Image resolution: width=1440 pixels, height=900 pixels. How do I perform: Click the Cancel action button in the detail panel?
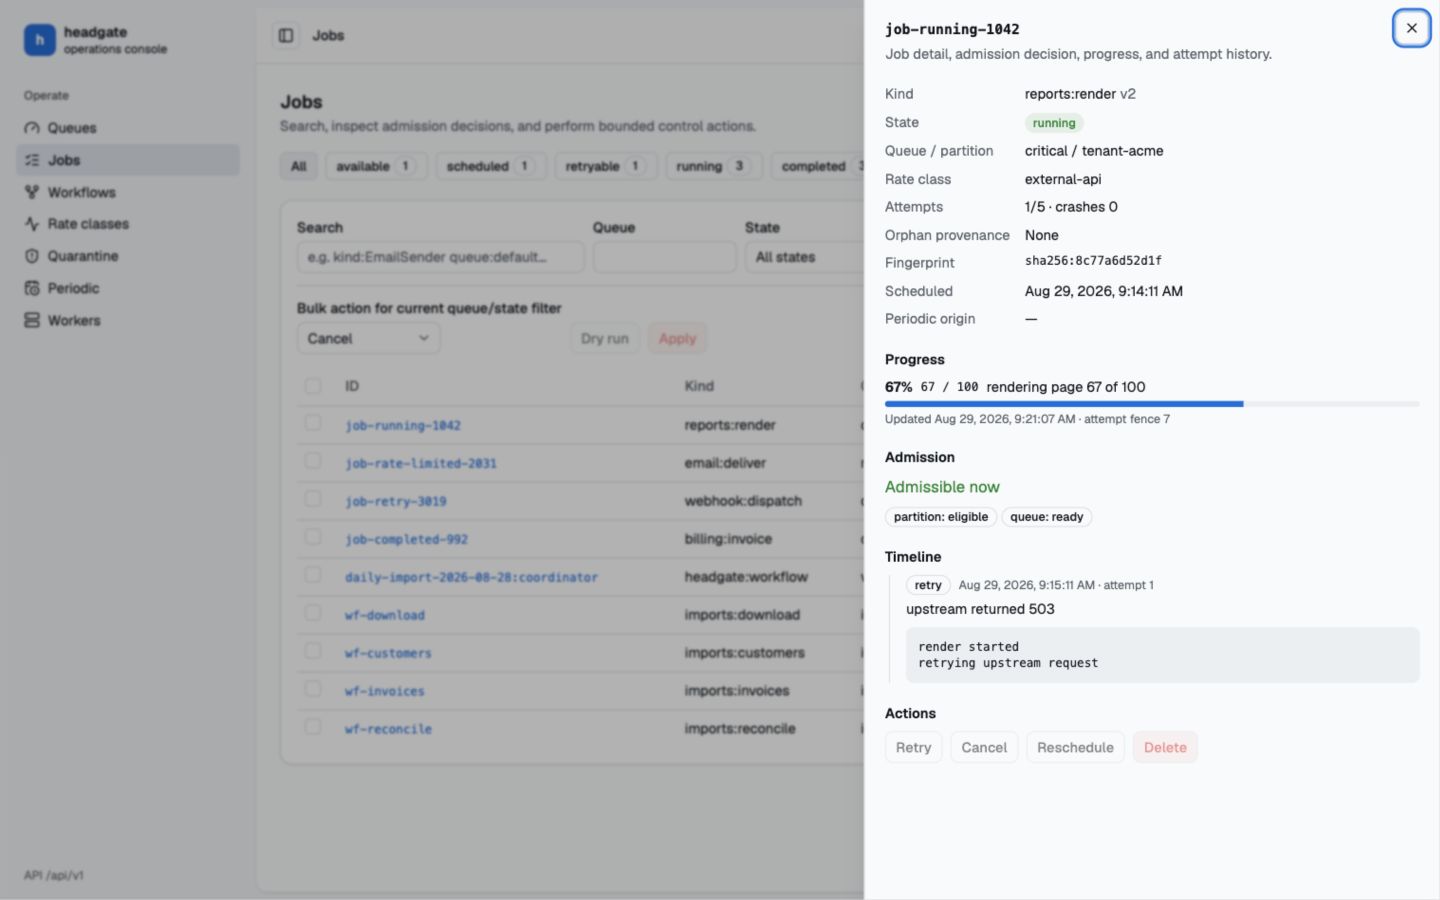tap(984, 747)
